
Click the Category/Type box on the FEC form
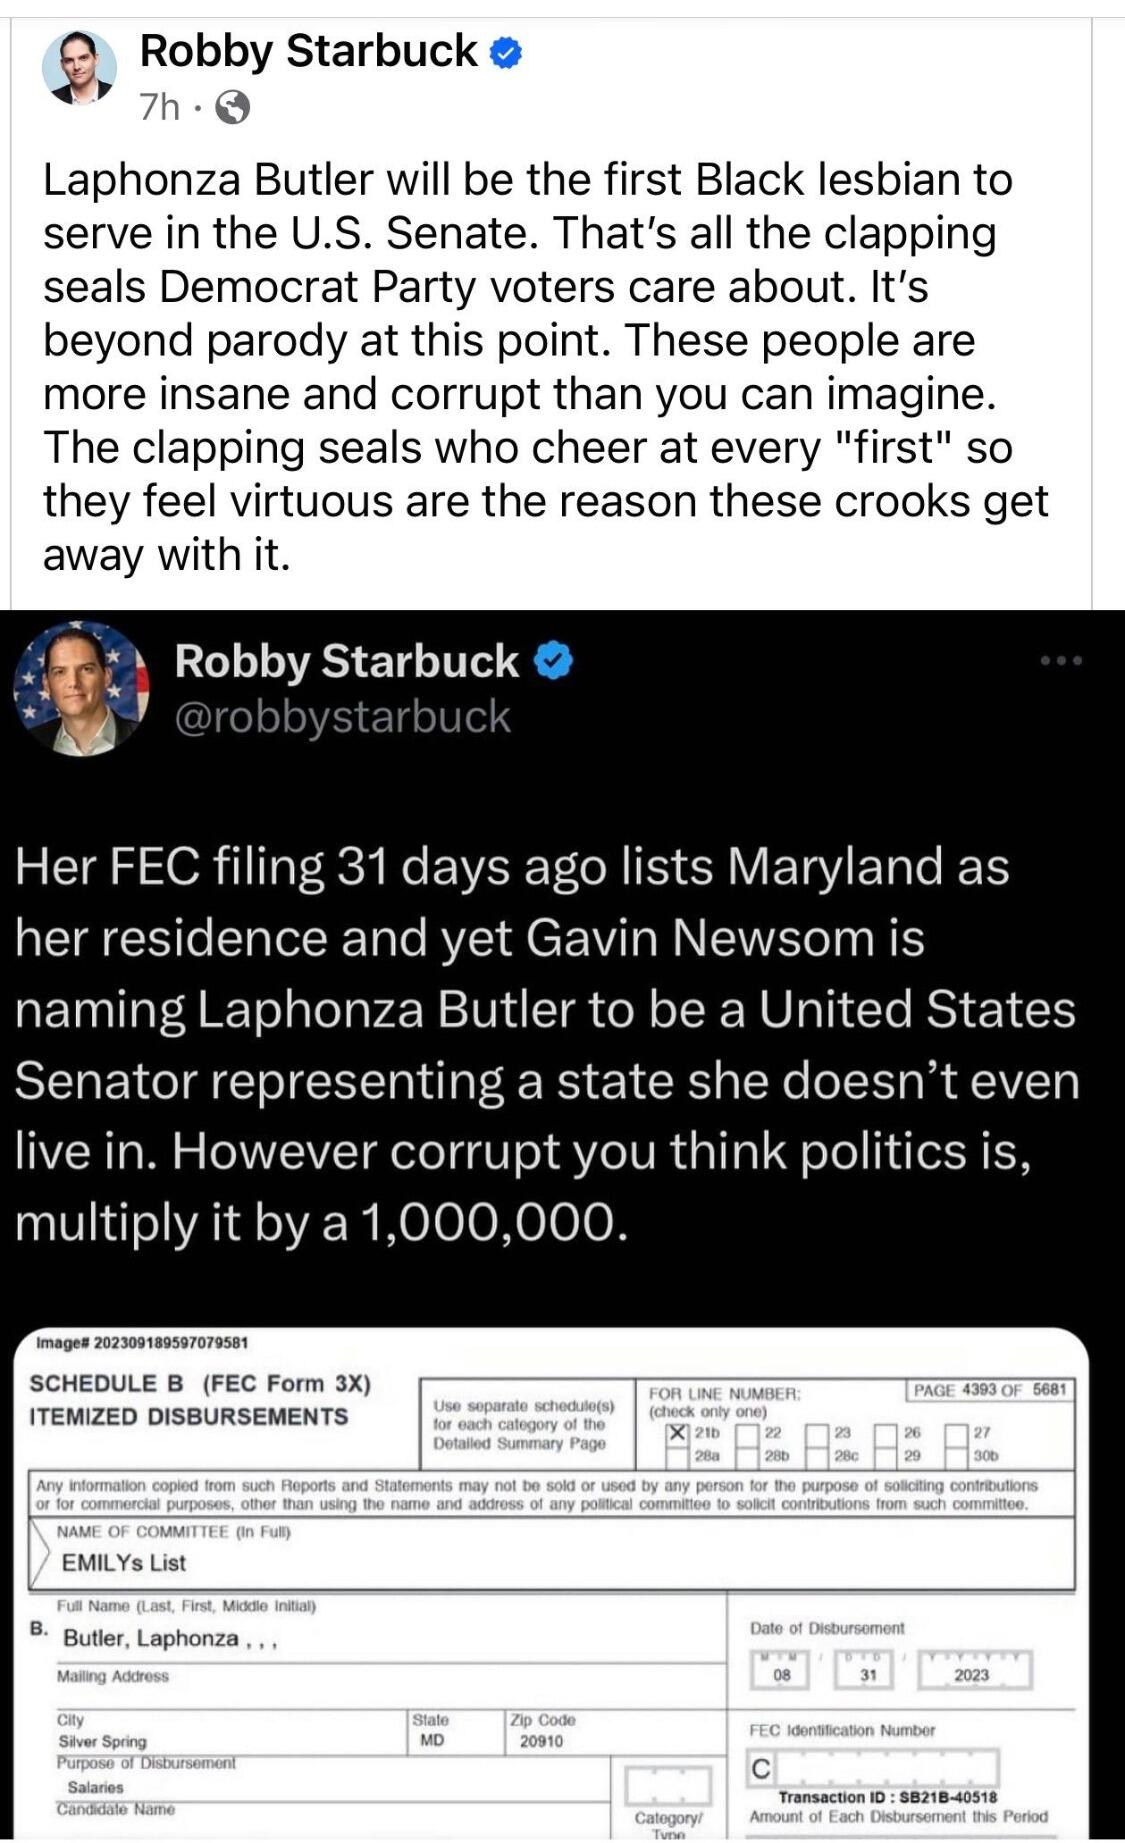[668, 1785]
